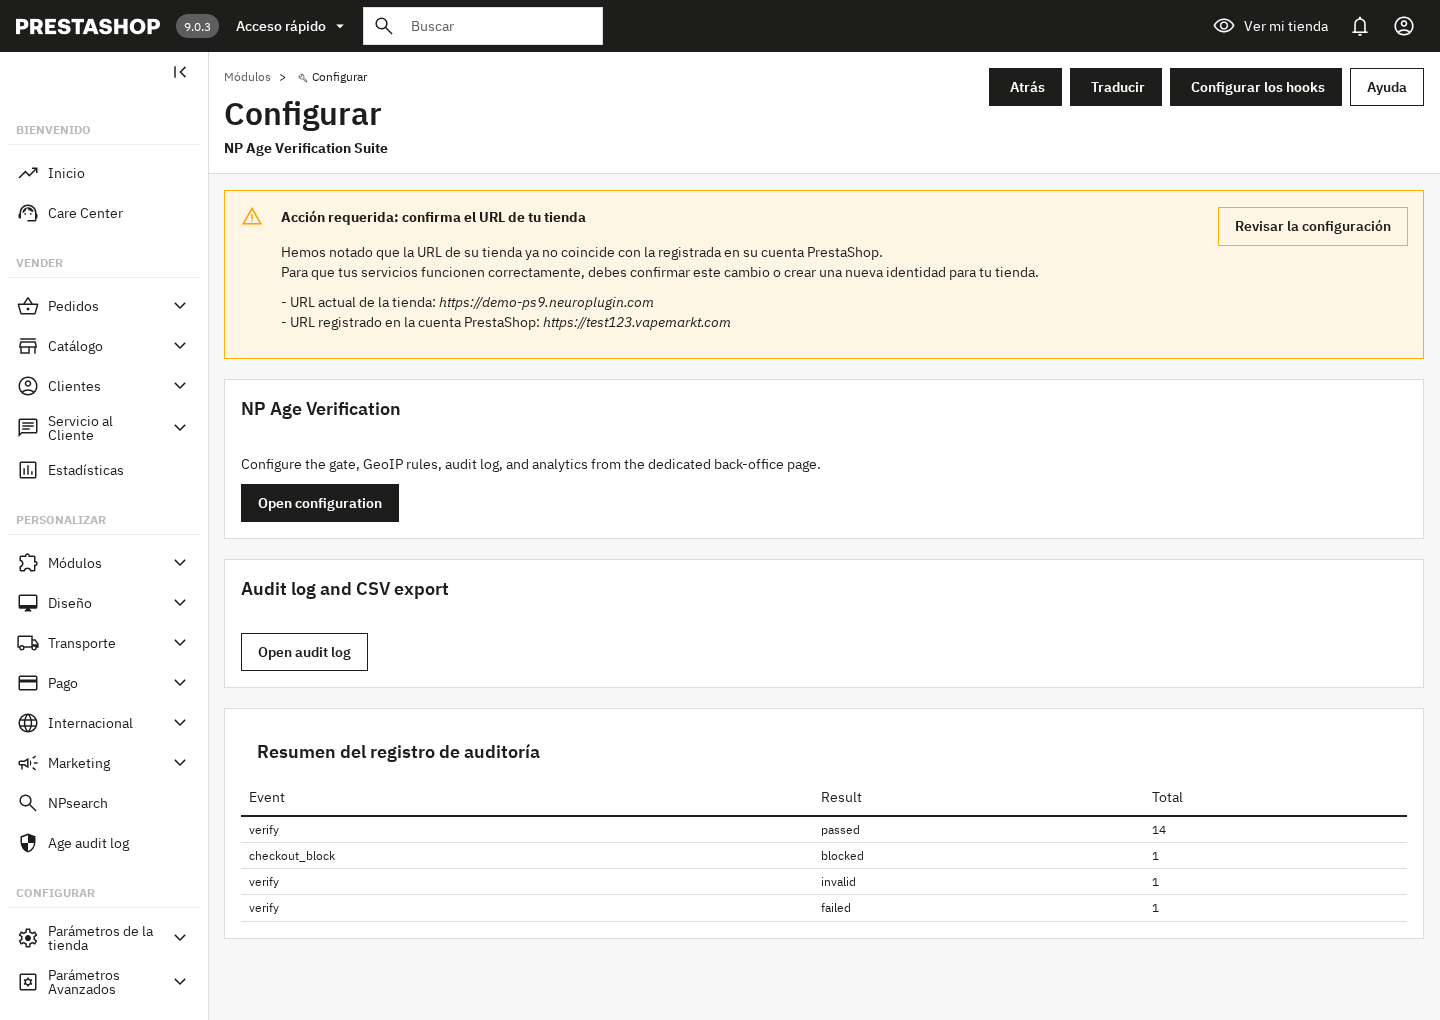
Task: Expand the Marketing submenu chevron
Action: pyautogui.click(x=180, y=763)
